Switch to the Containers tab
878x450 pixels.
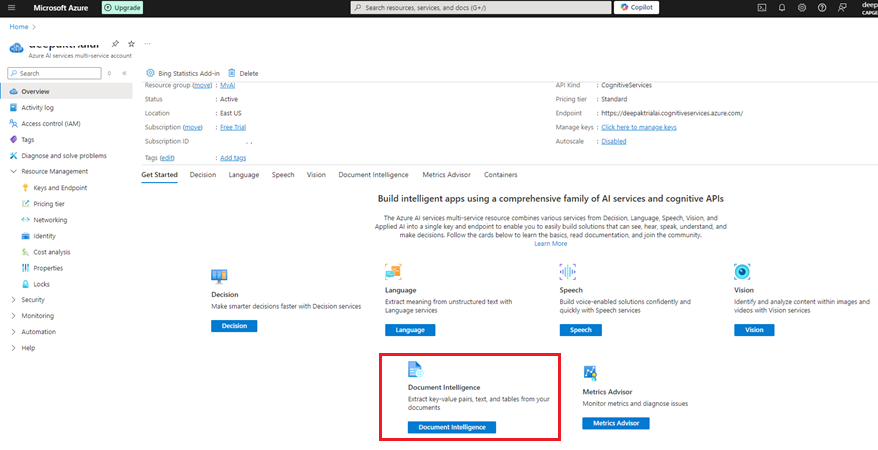click(x=501, y=175)
